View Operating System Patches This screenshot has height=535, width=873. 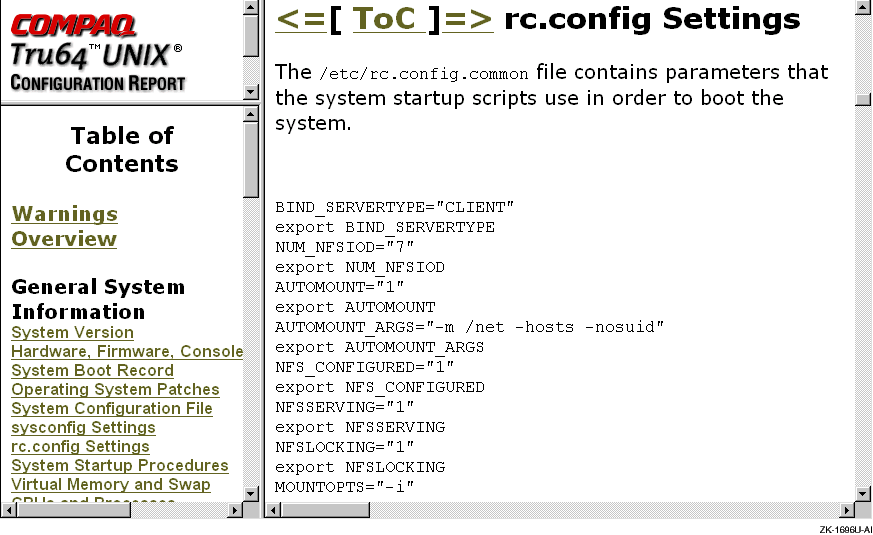(115, 390)
